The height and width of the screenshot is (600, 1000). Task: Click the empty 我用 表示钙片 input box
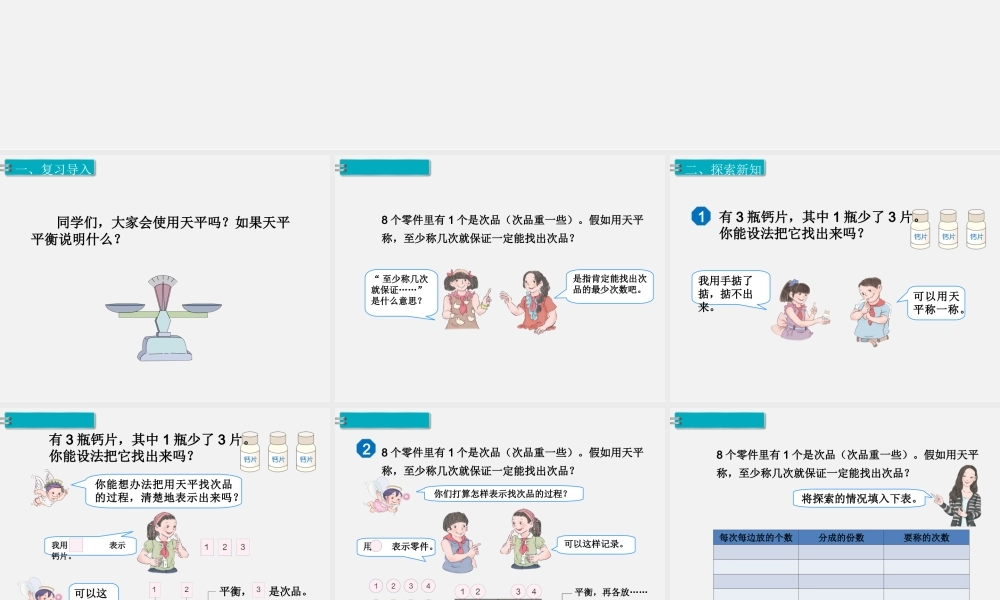click(x=77, y=545)
